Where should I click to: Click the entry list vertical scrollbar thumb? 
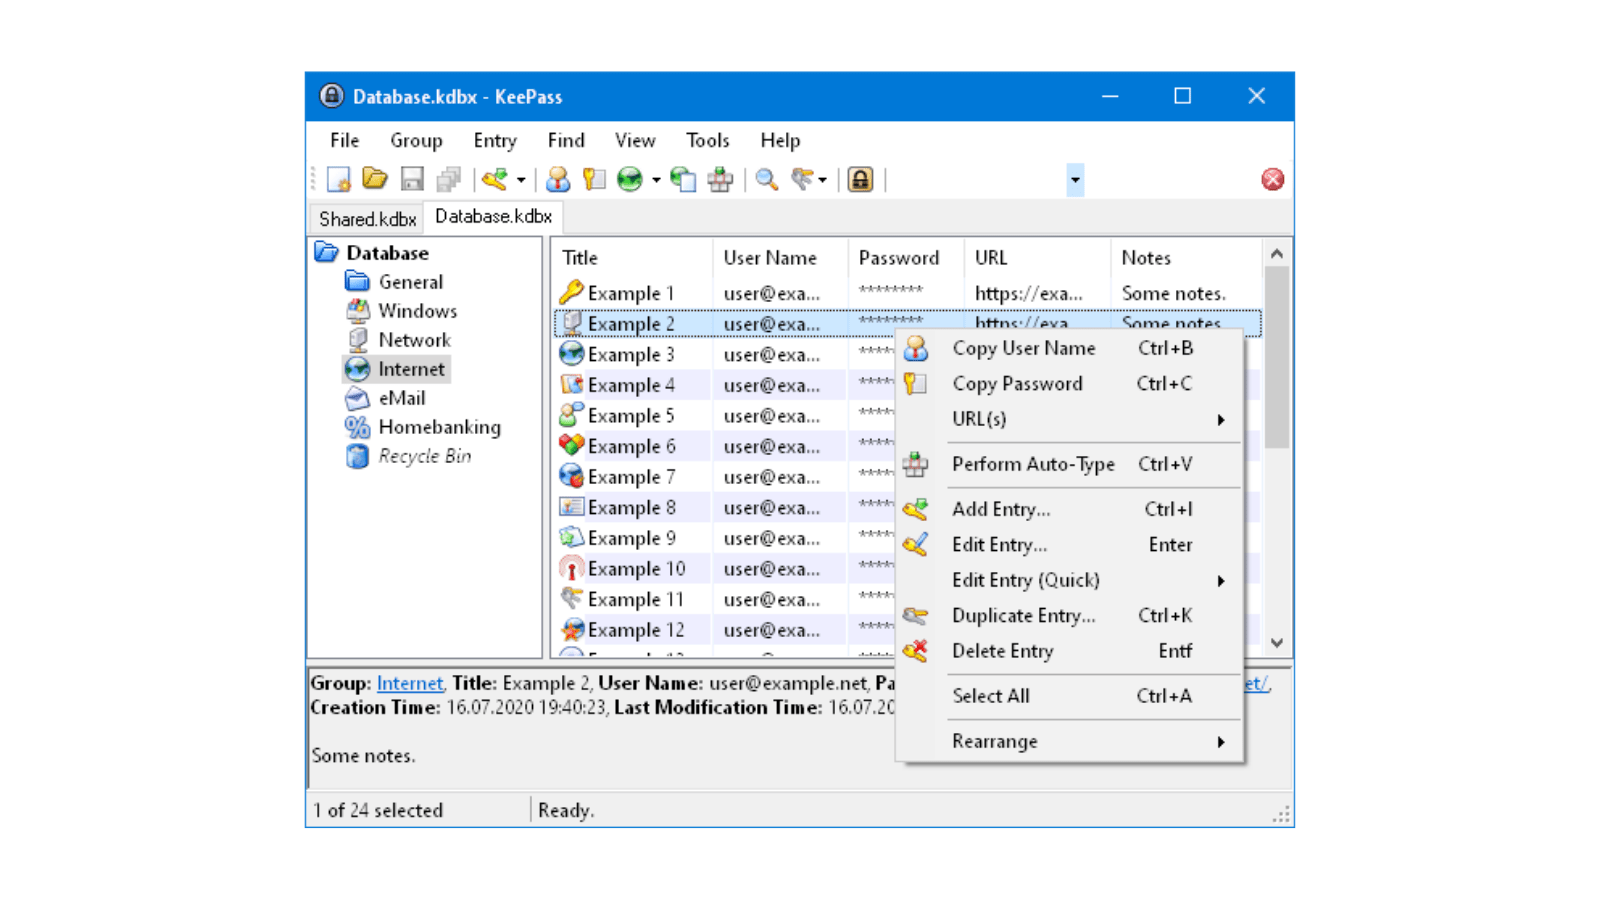pyautogui.click(x=1277, y=357)
